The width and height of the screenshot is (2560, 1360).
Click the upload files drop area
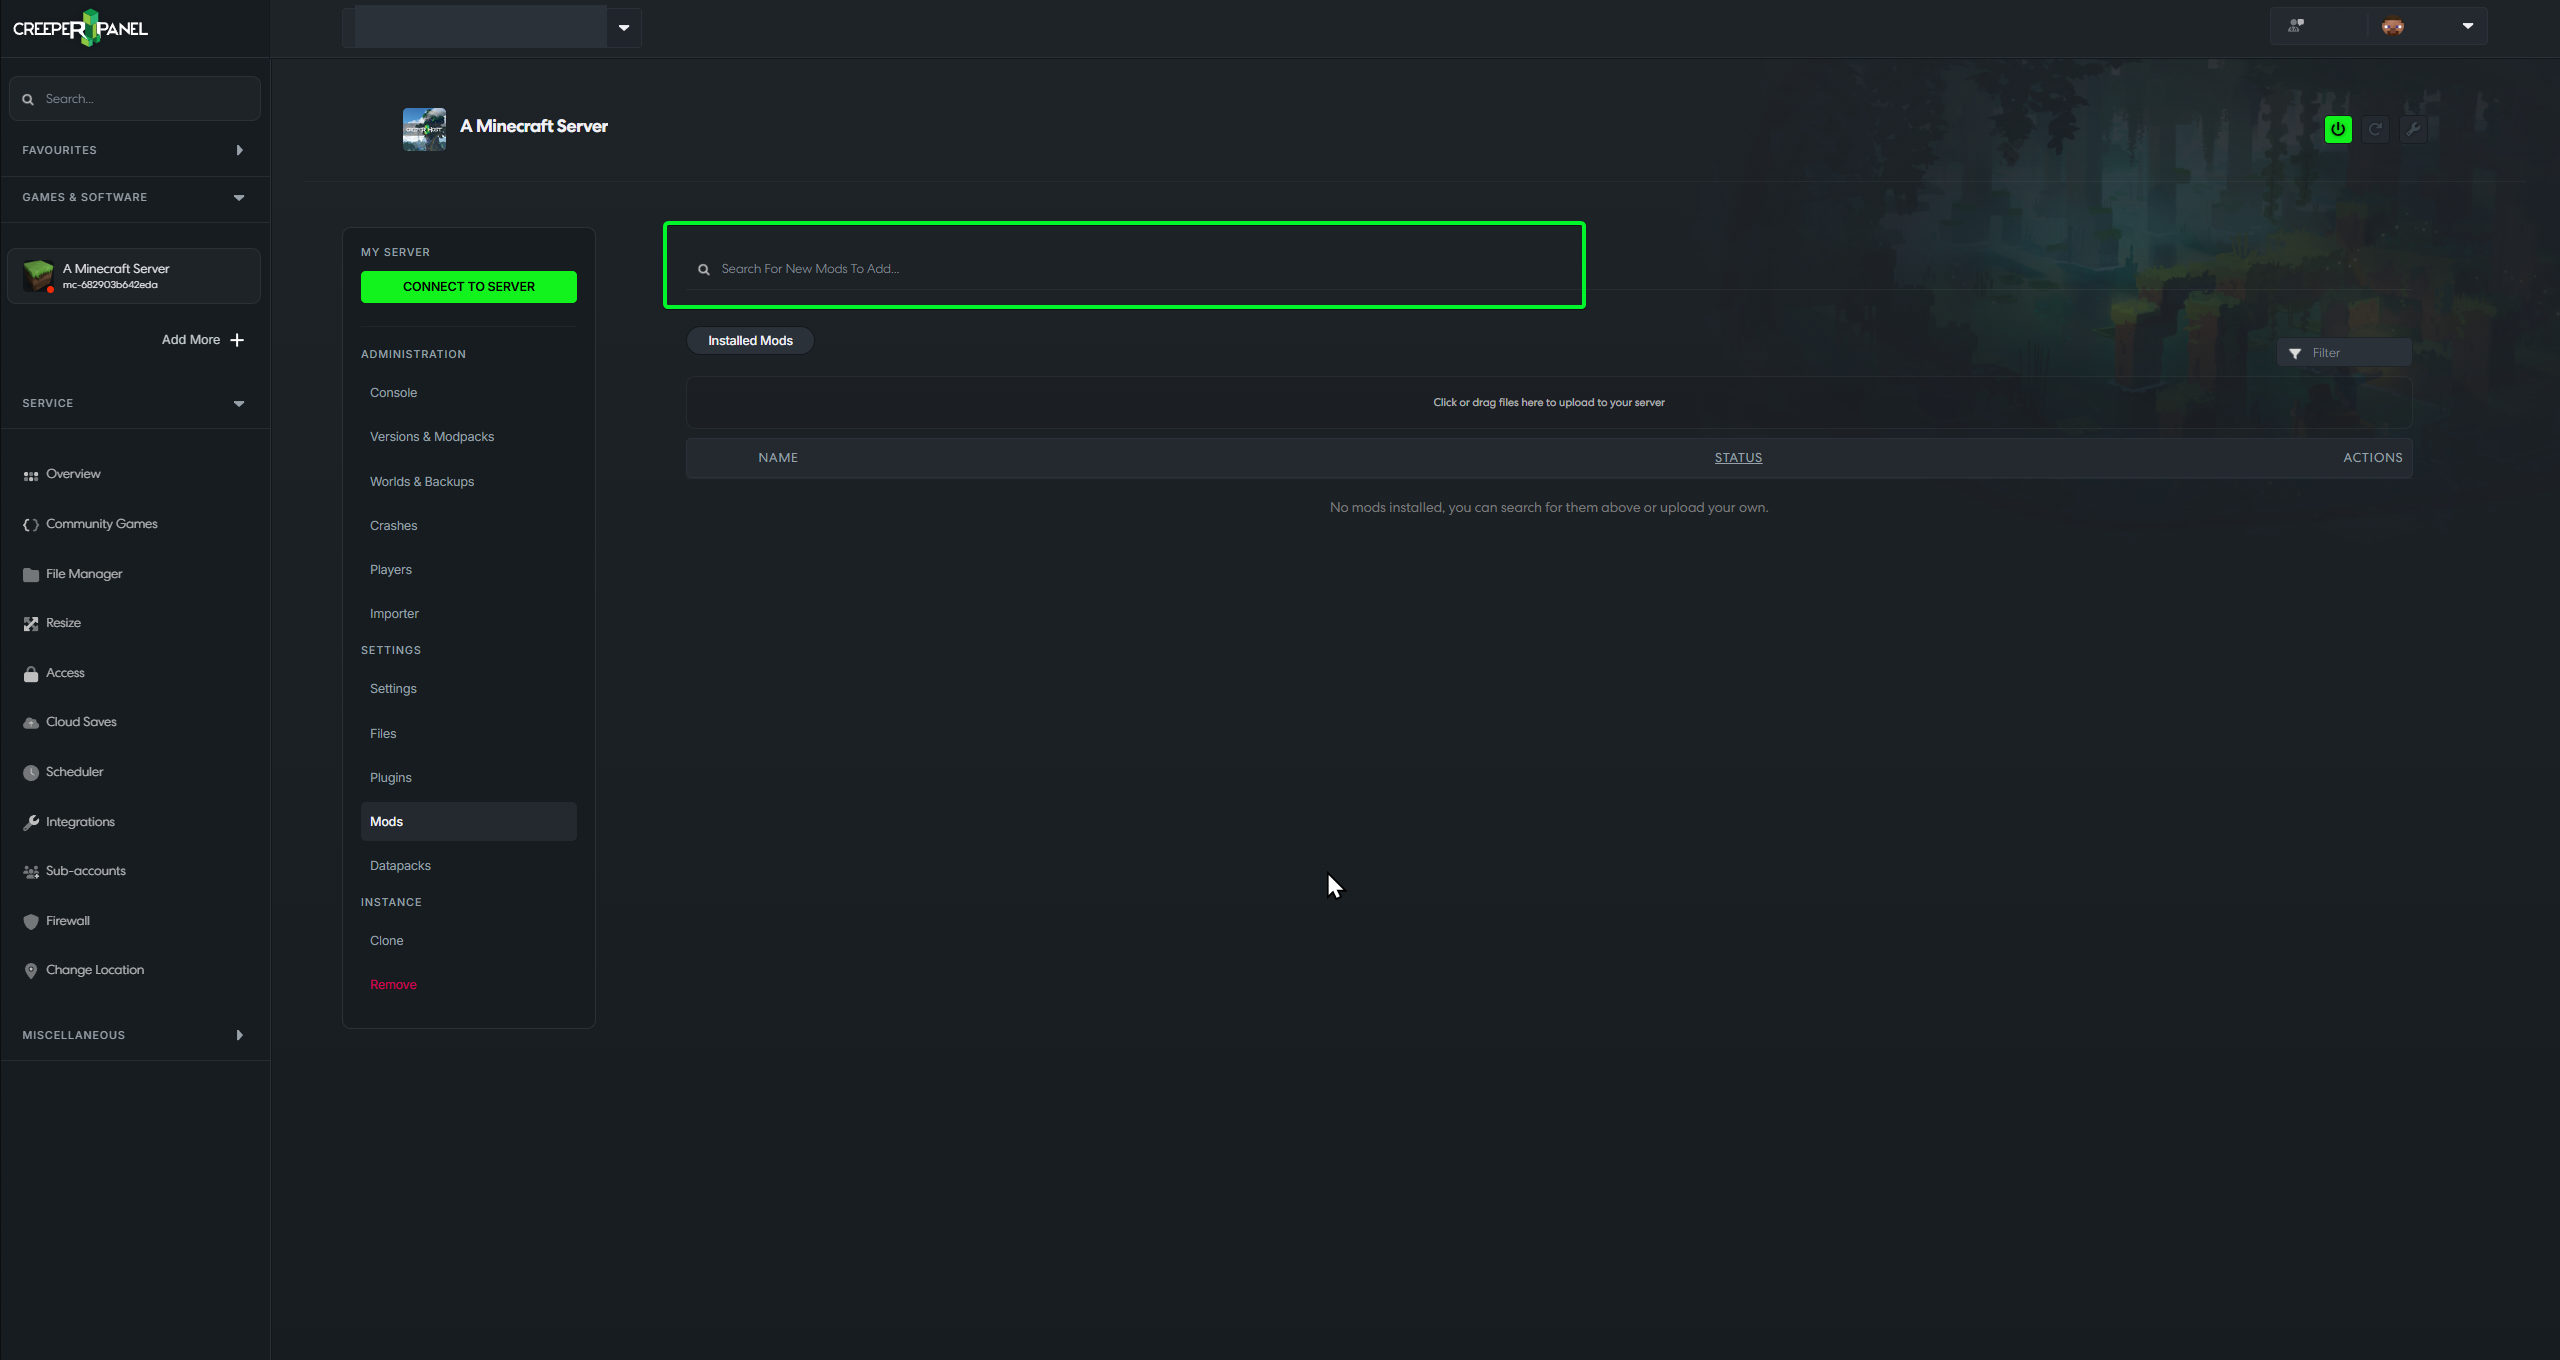click(1549, 403)
